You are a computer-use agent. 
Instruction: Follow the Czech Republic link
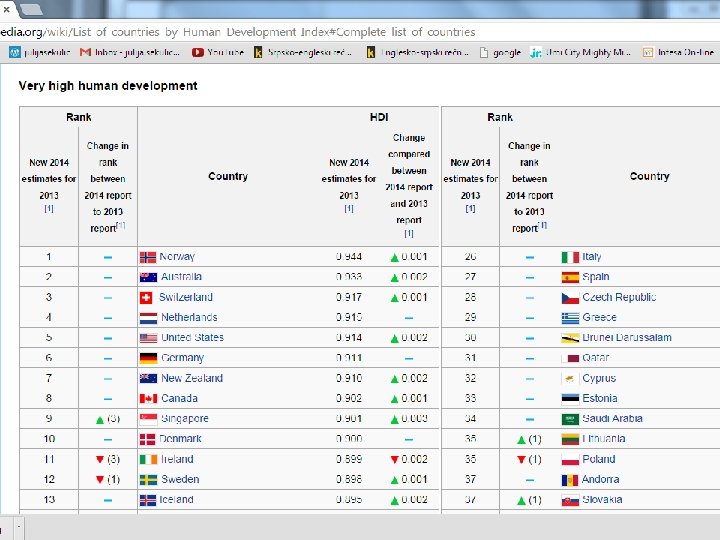click(x=619, y=297)
